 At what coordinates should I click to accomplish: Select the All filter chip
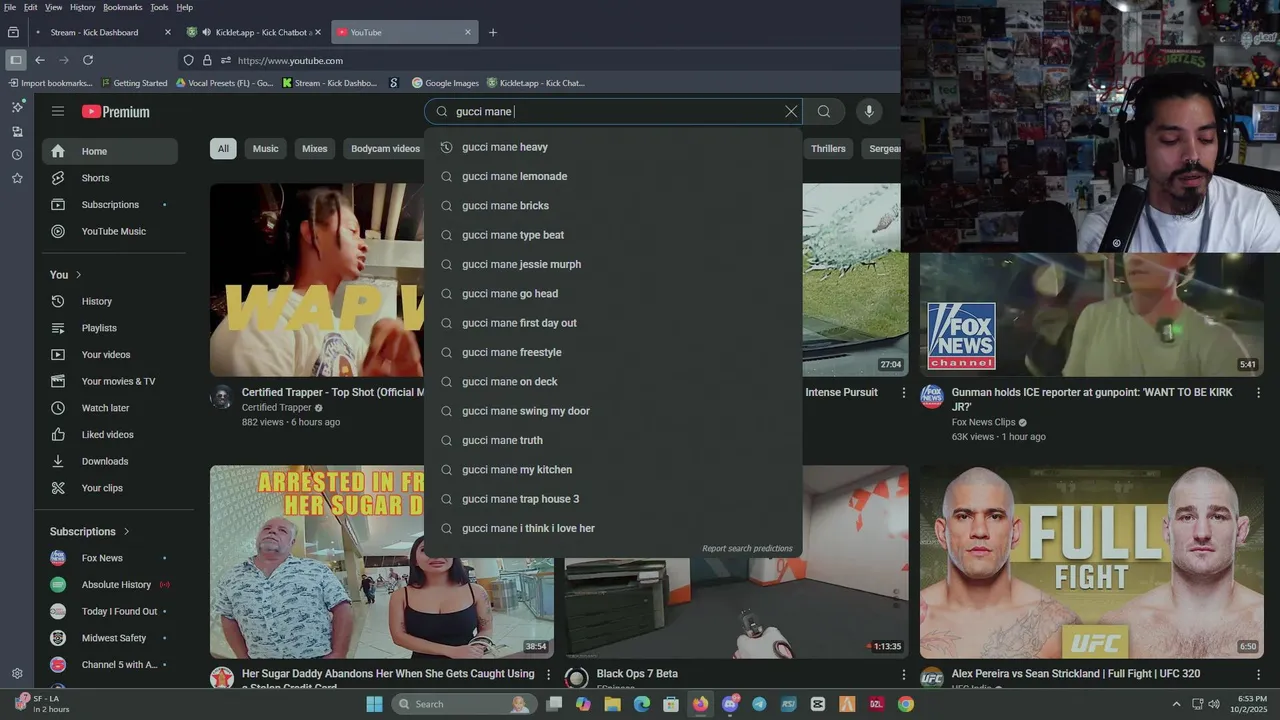point(223,149)
